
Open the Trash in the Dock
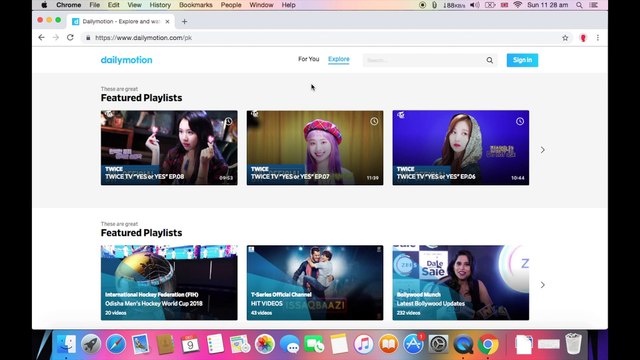[x=573, y=343]
